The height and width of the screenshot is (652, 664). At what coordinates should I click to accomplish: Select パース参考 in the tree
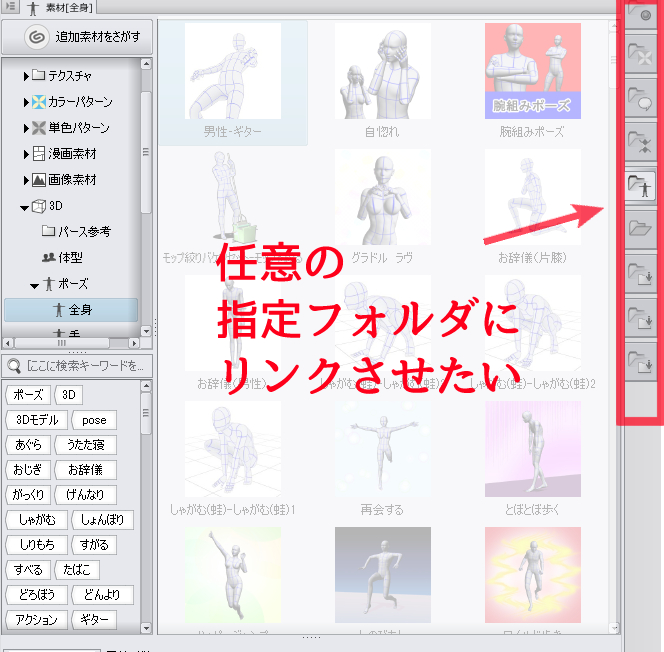(85, 232)
